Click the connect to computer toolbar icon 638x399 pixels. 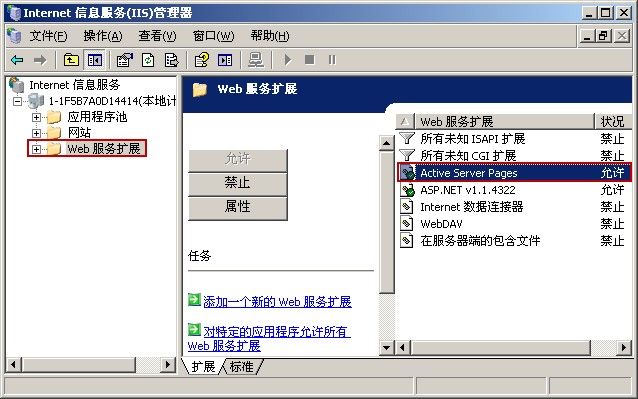pyautogui.click(x=256, y=60)
